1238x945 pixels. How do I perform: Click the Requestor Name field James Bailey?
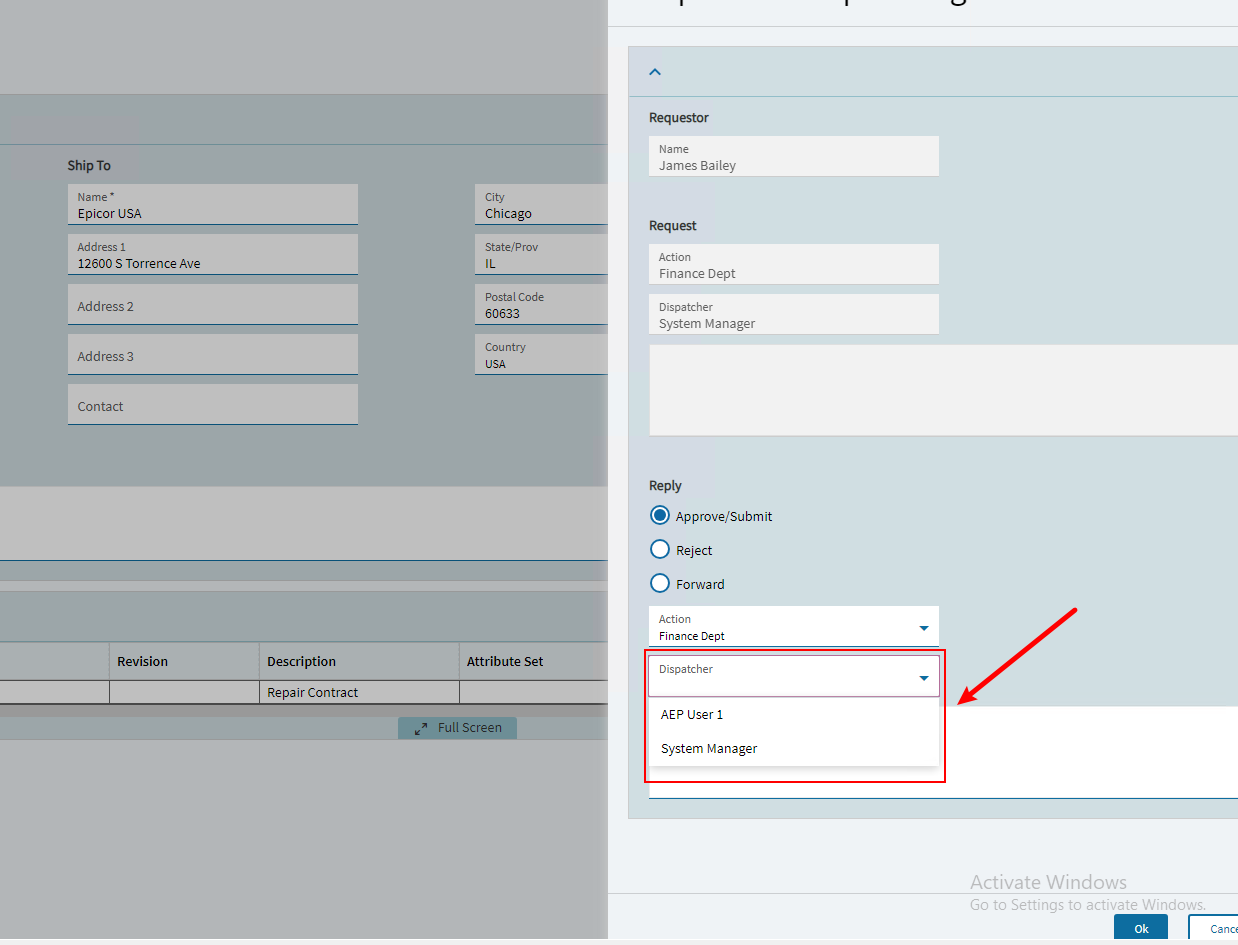794,156
